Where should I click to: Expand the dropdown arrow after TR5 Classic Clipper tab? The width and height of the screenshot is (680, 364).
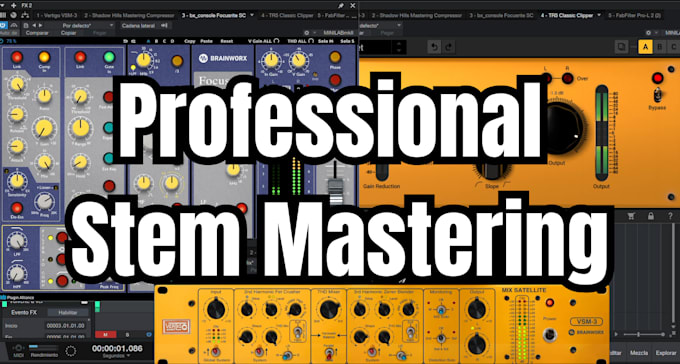[599, 15]
